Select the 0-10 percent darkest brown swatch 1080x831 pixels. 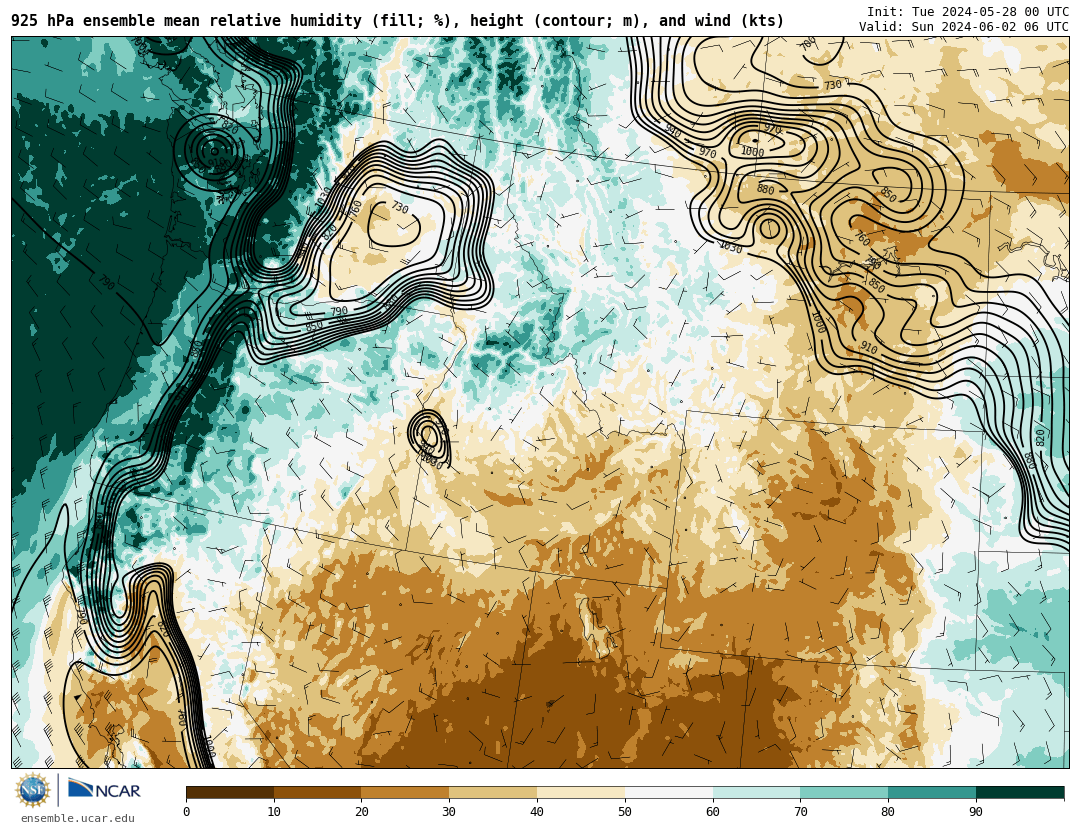coord(230,793)
